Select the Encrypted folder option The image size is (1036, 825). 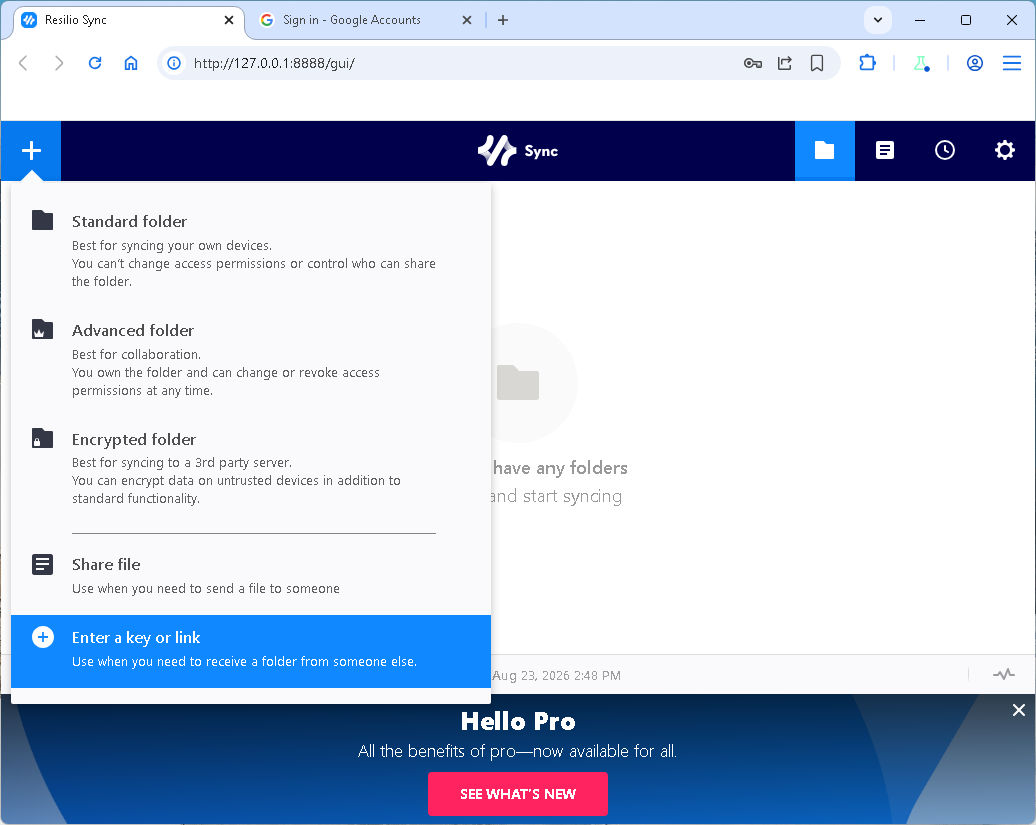pyautogui.click(x=251, y=468)
